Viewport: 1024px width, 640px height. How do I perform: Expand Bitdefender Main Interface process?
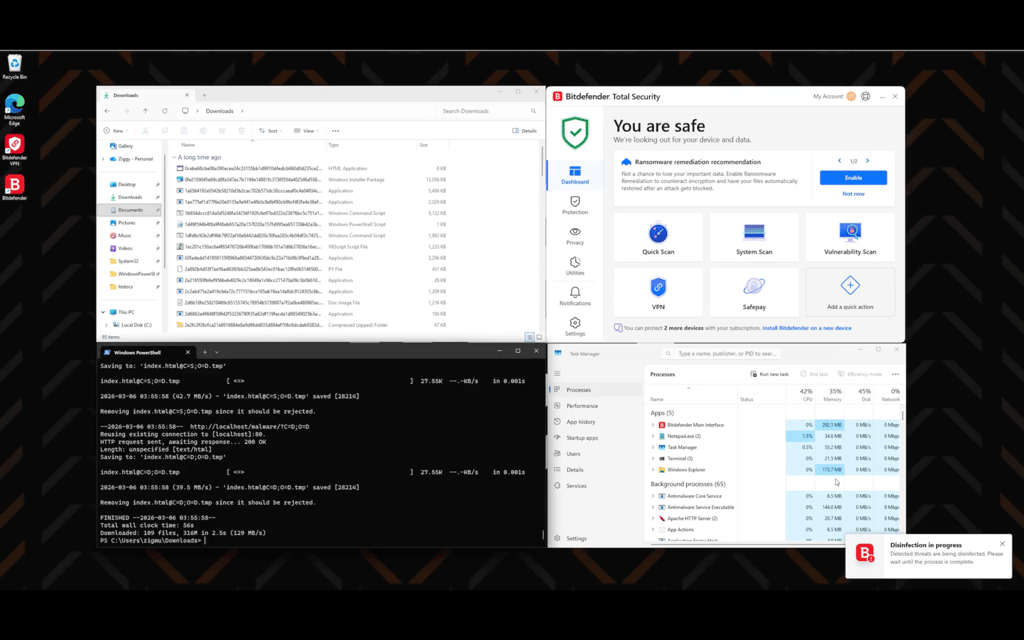652,425
